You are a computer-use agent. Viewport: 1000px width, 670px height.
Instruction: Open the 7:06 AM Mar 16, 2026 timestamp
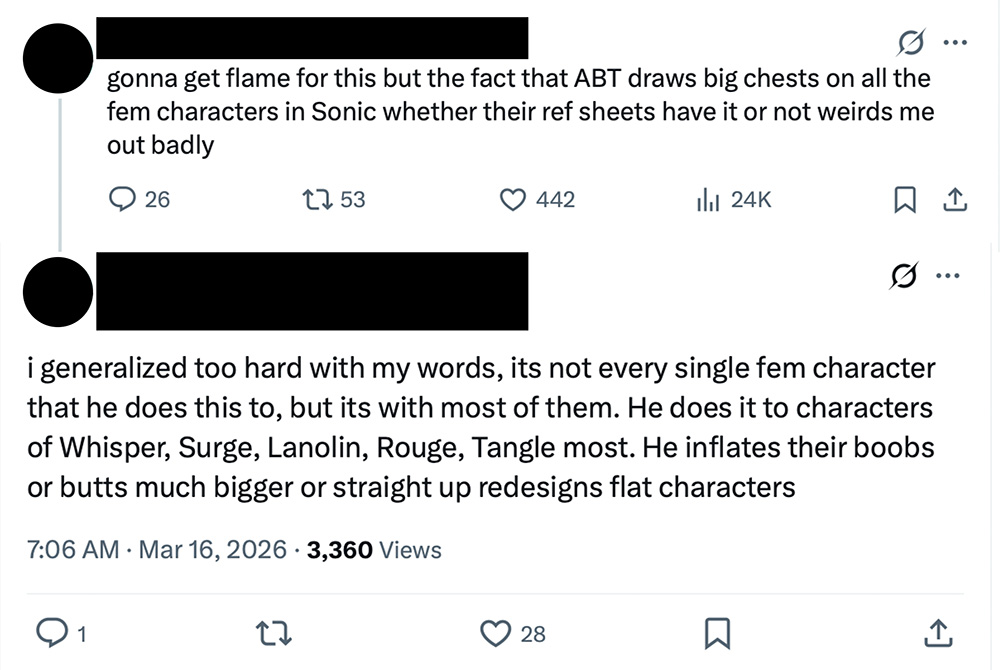click(157, 550)
